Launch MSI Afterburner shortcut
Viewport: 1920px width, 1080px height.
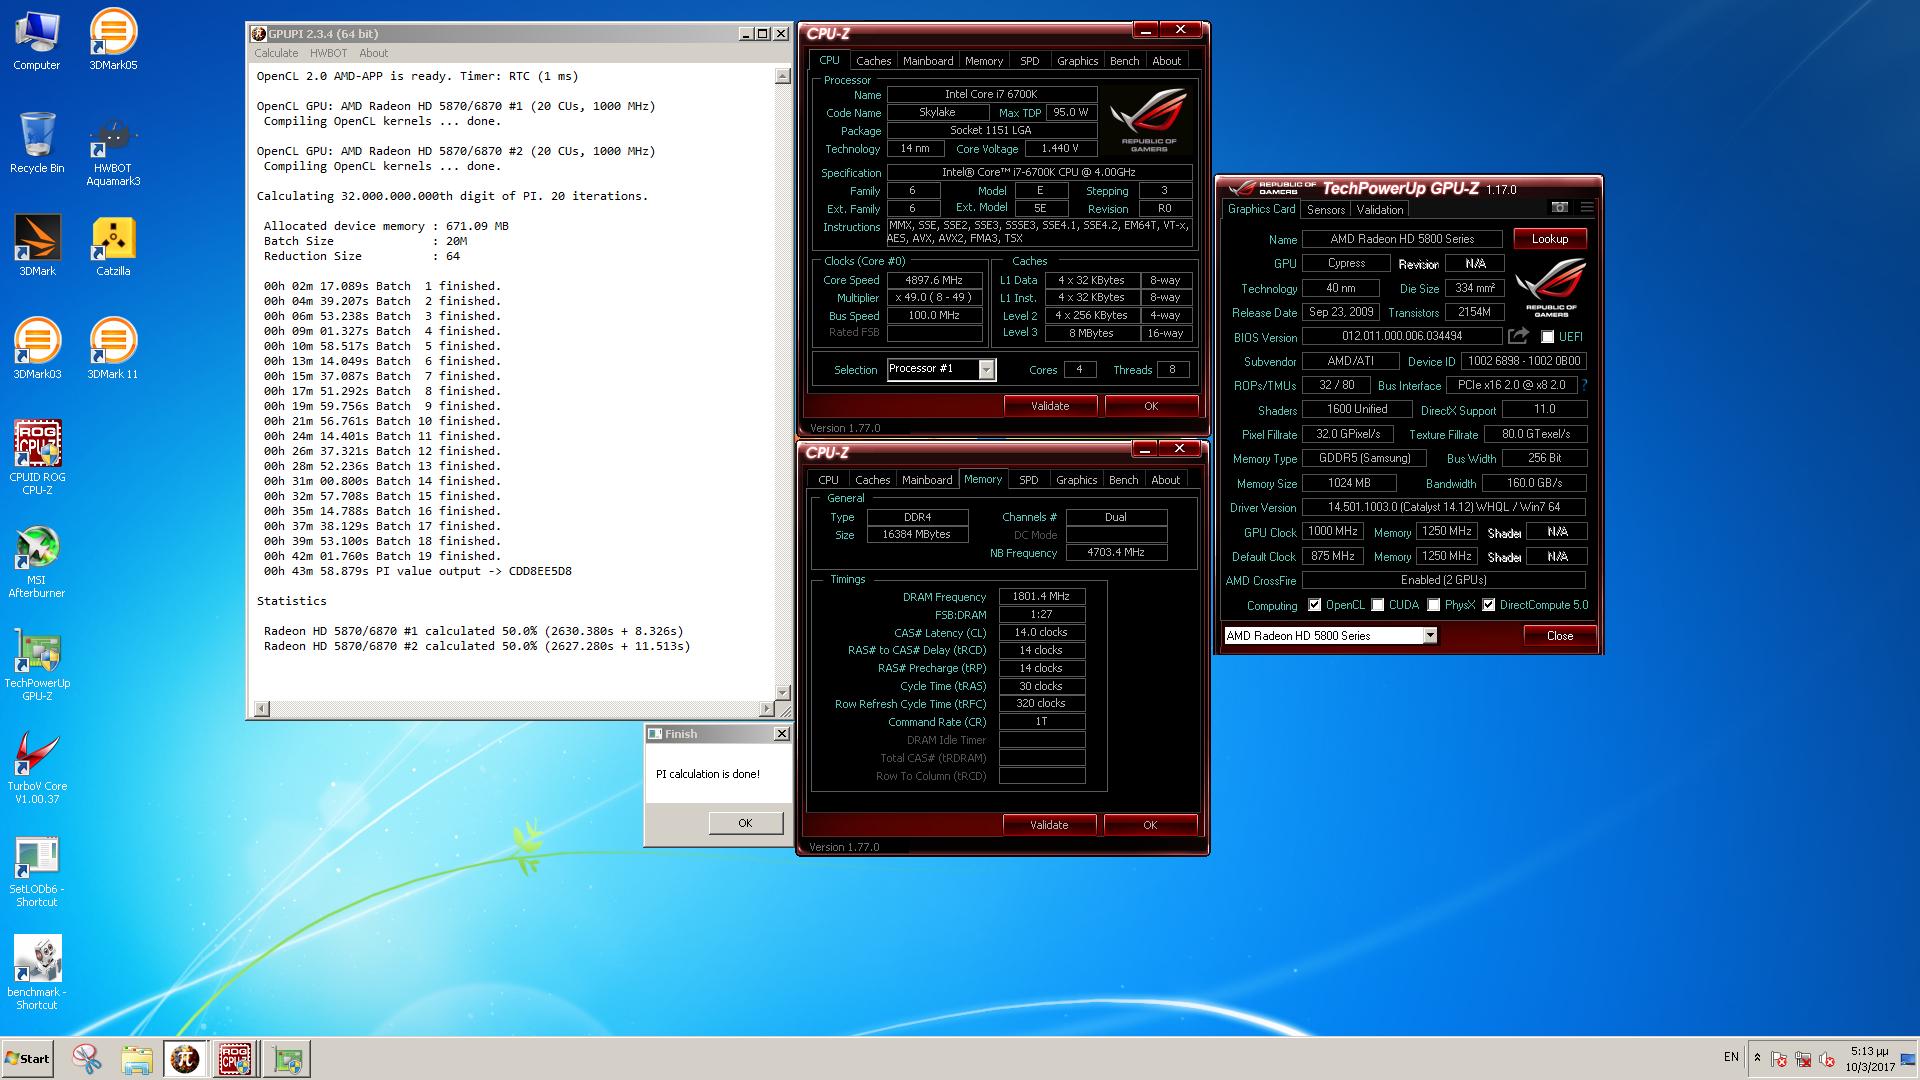click(x=37, y=561)
